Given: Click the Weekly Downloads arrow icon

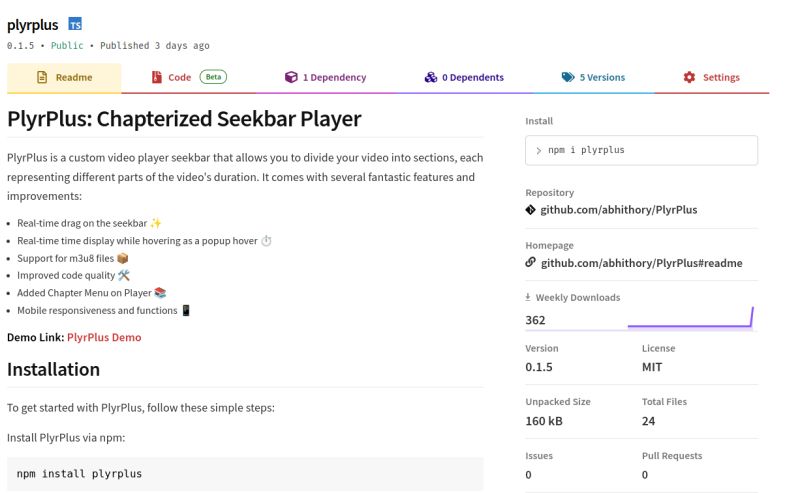Looking at the screenshot, I should 528,297.
